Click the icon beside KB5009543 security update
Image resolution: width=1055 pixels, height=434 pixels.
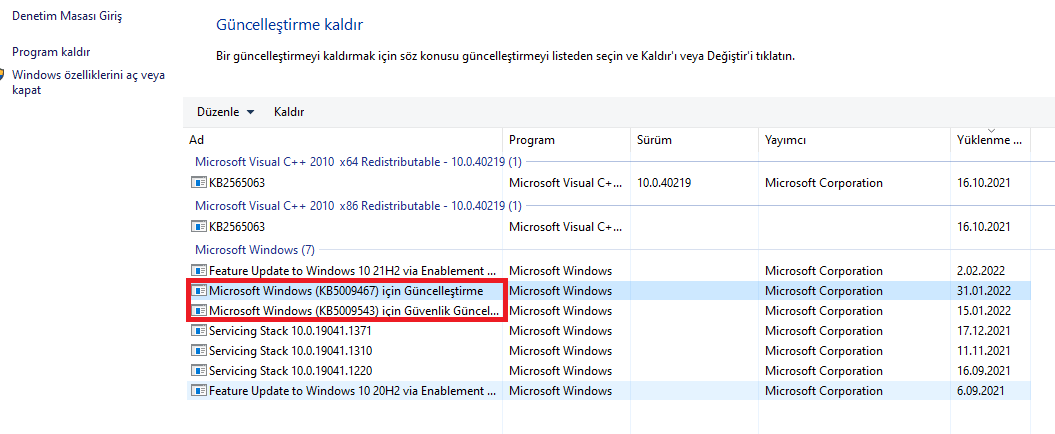[198, 311]
